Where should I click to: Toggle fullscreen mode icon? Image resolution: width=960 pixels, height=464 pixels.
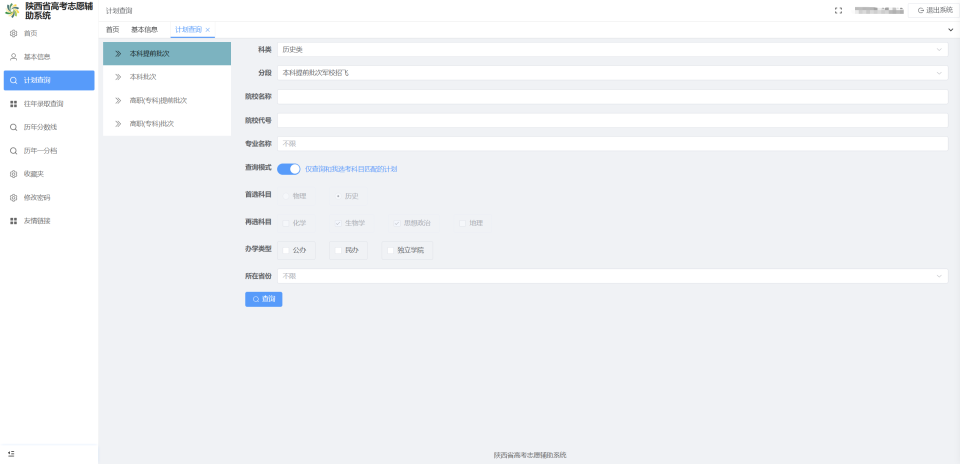point(838,10)
